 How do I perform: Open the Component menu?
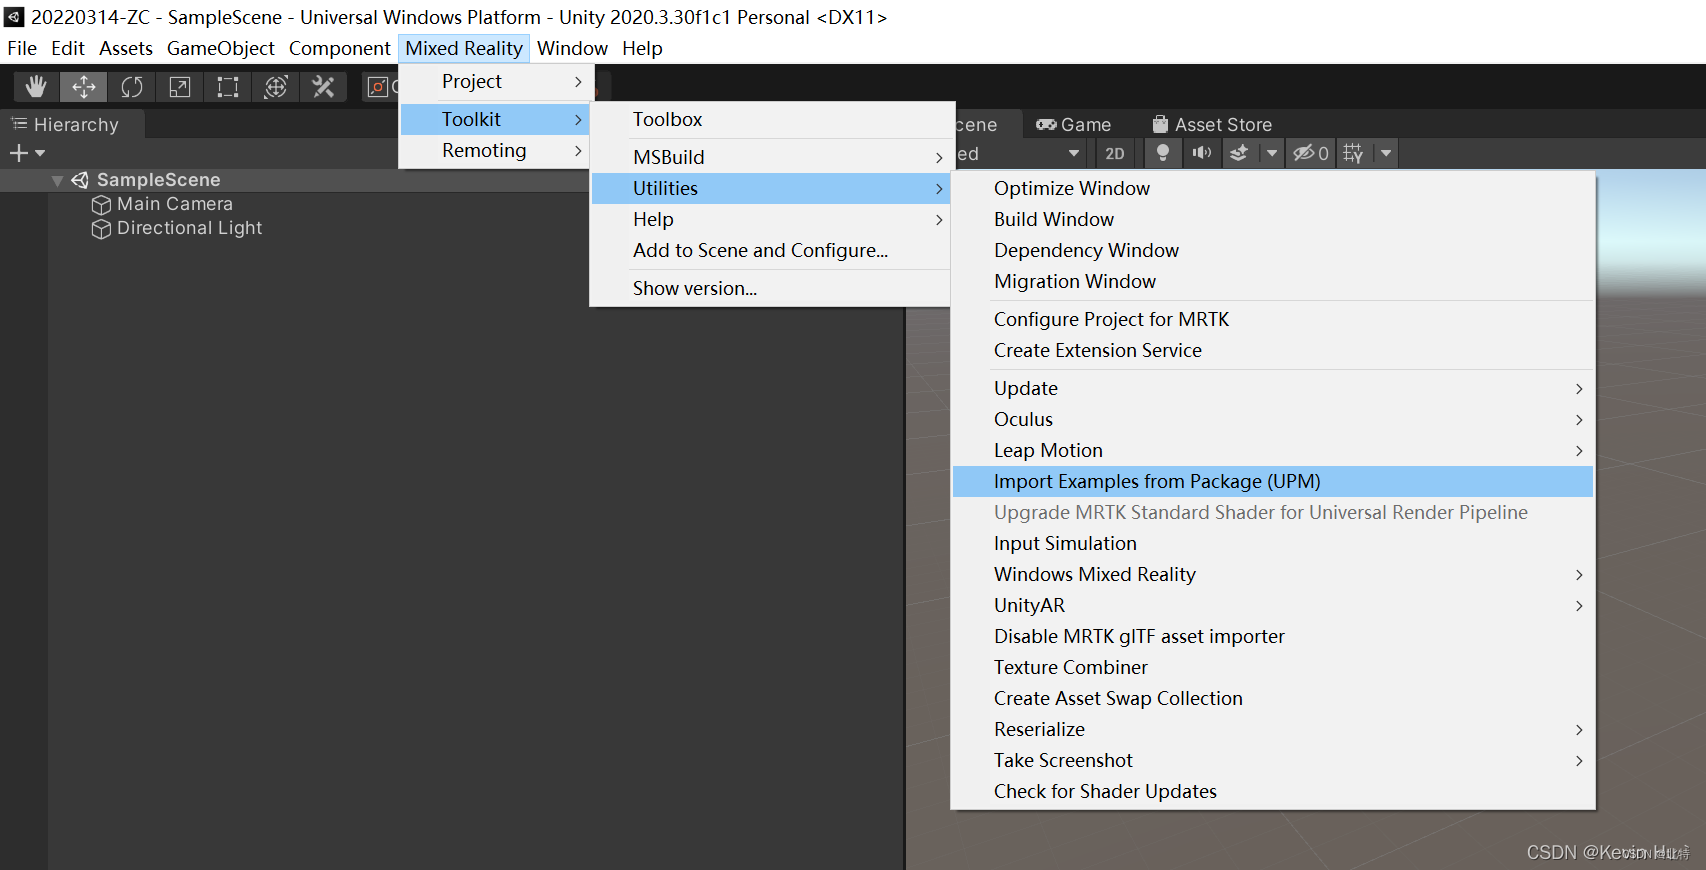[340, 48]
